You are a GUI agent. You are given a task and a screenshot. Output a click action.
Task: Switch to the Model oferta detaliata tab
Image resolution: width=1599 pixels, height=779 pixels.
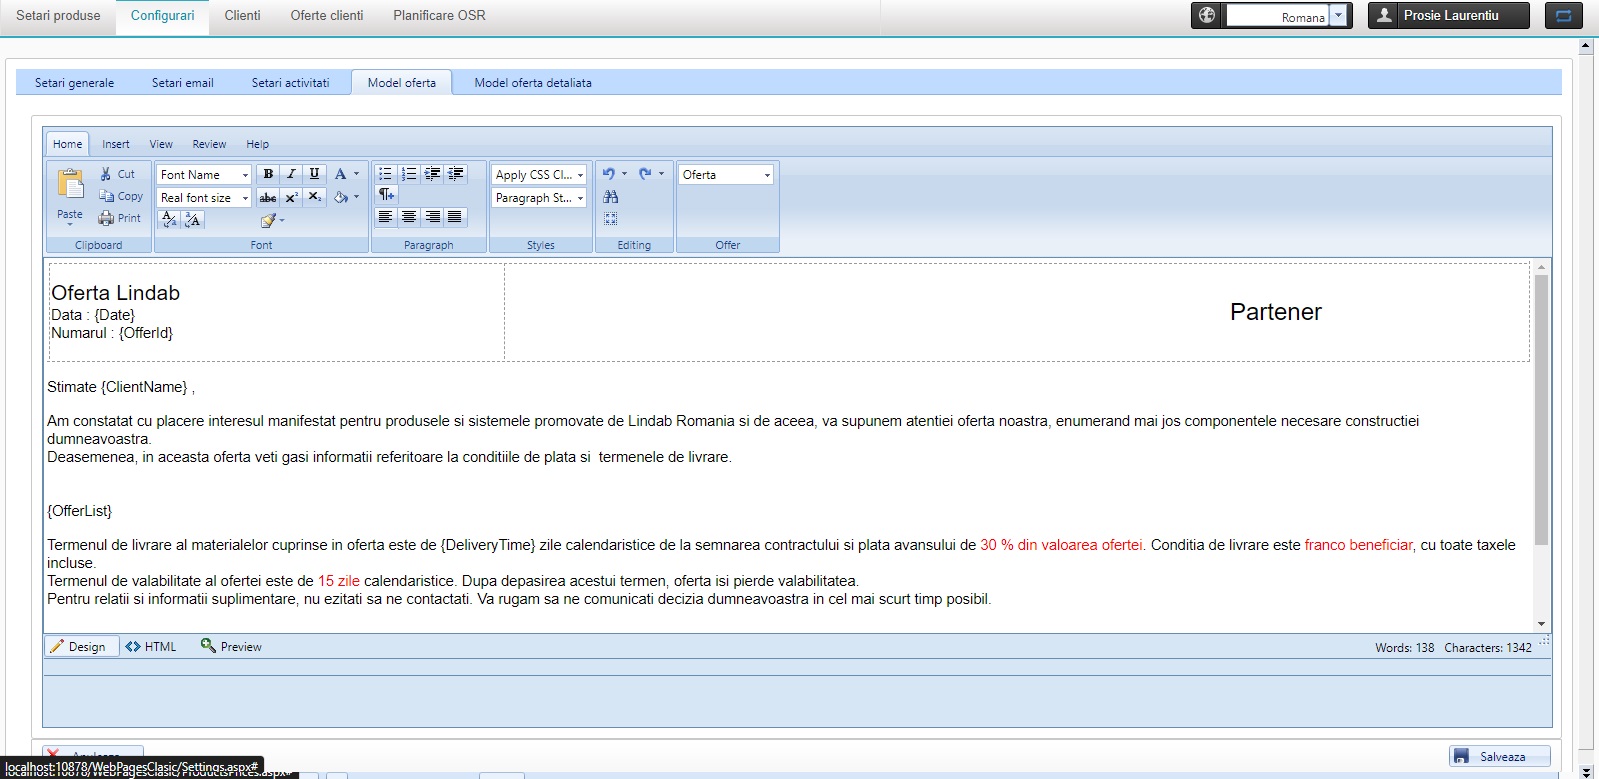(x=532, y=83)
